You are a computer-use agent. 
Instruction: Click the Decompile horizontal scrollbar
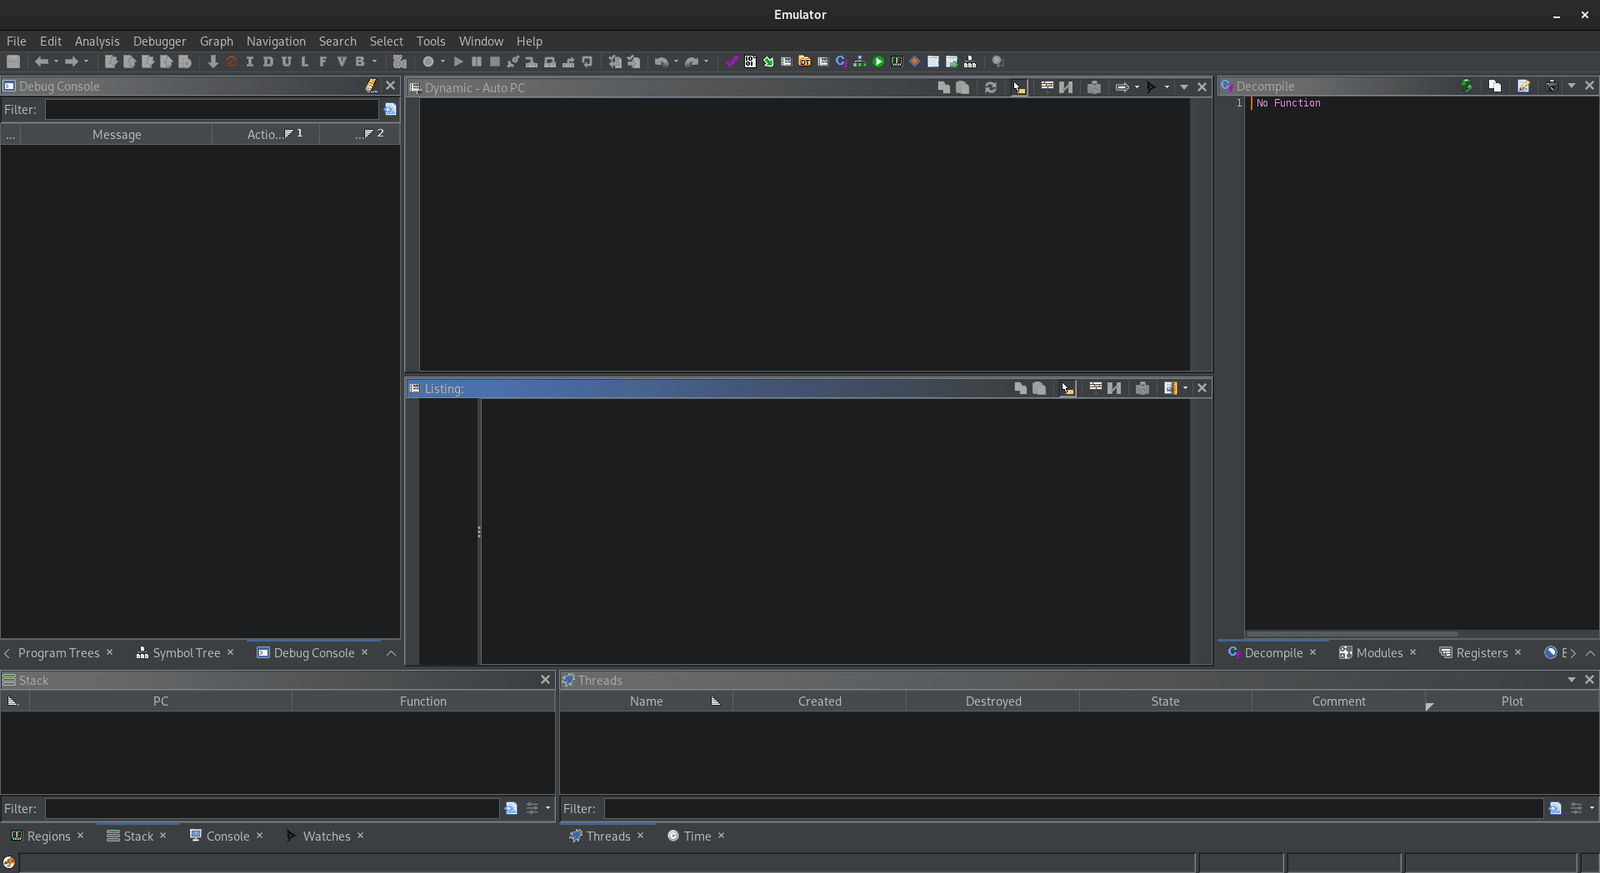pos(1352,633)
